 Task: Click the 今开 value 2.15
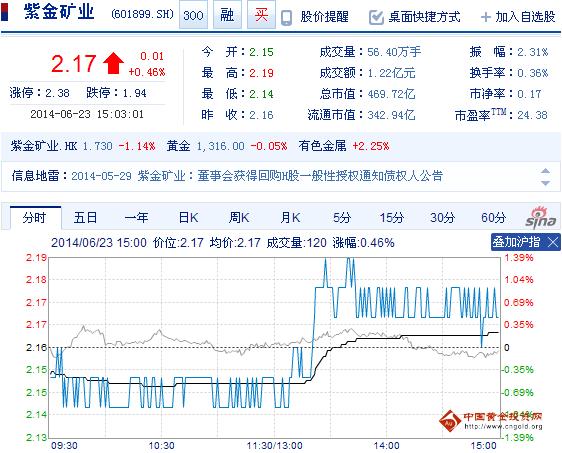pos(261,52)
